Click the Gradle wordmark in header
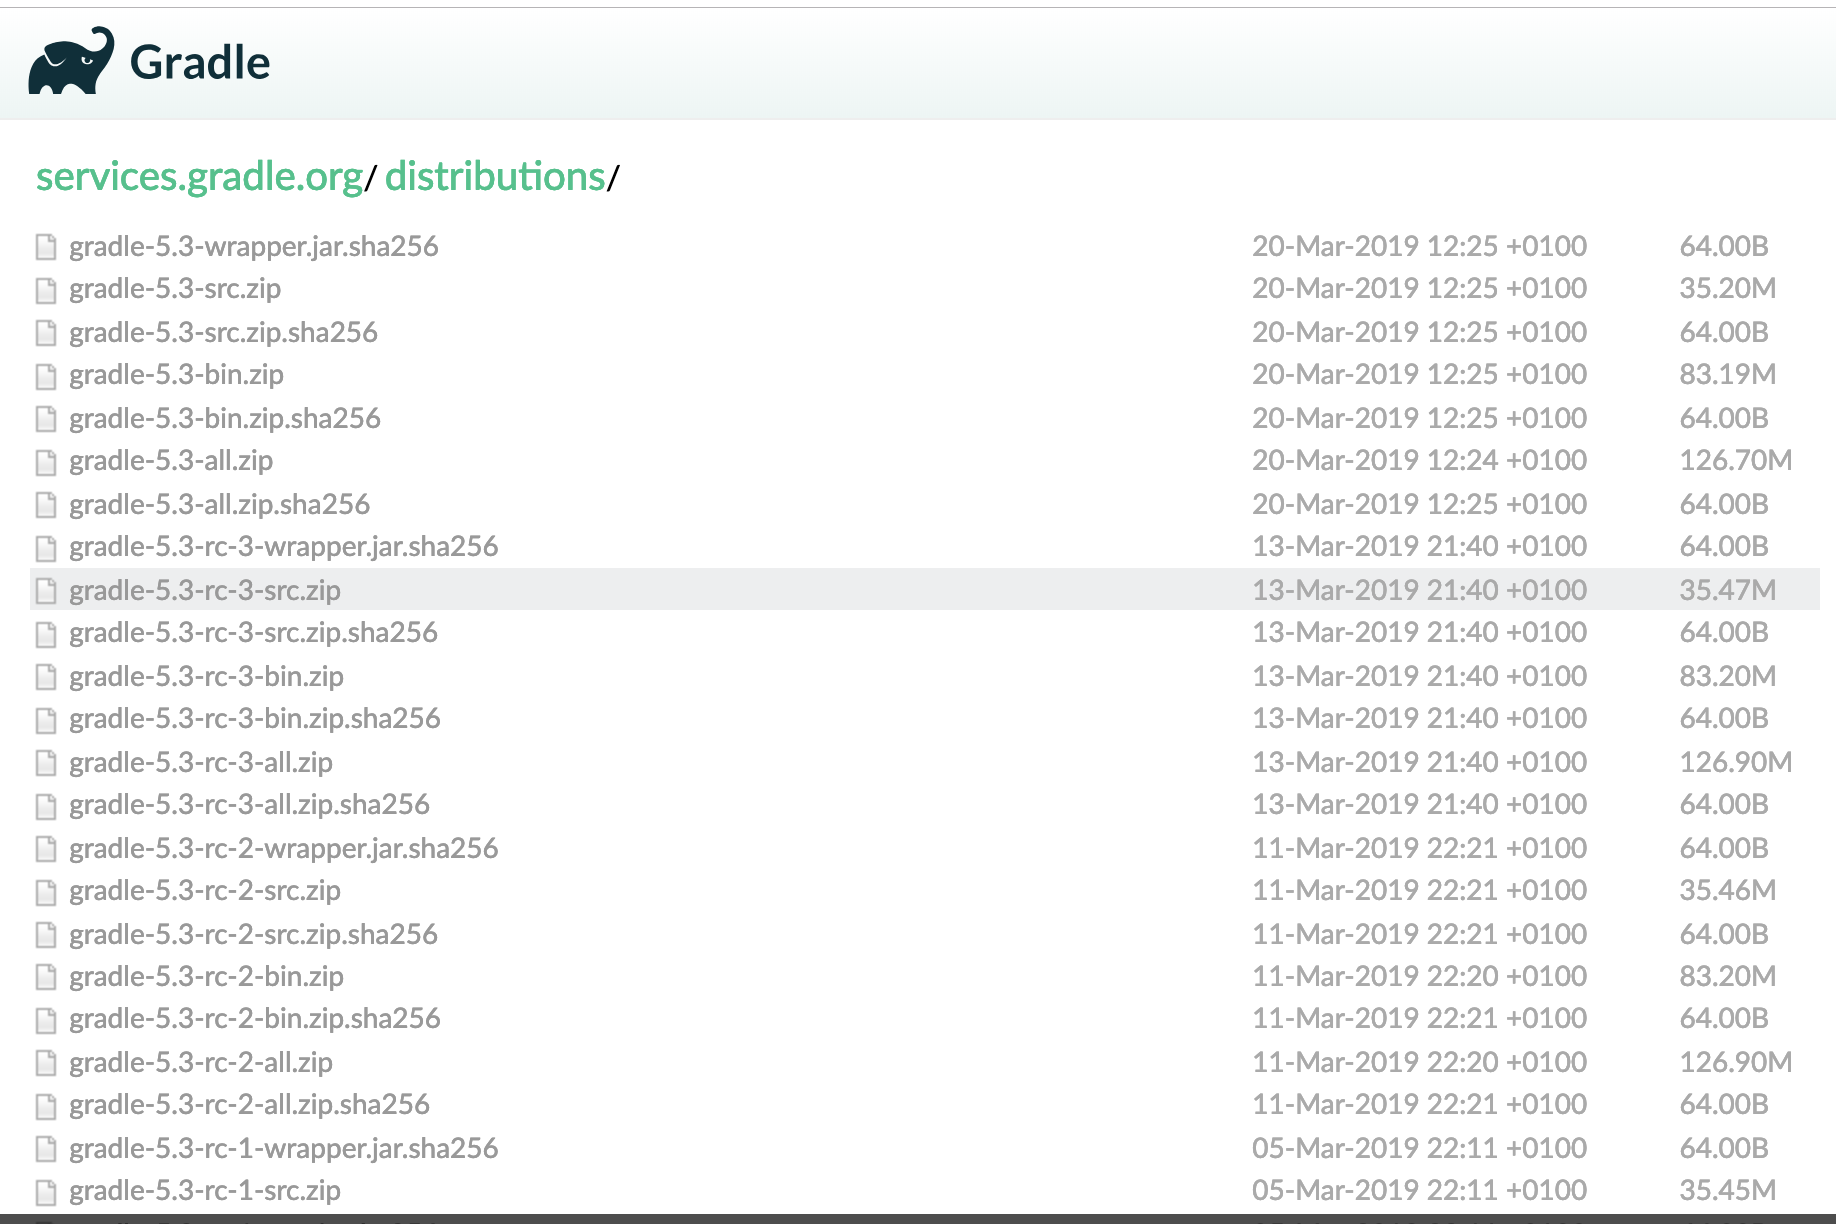The height and width of the screenshot is (1224, 1836). coord(200,62)
